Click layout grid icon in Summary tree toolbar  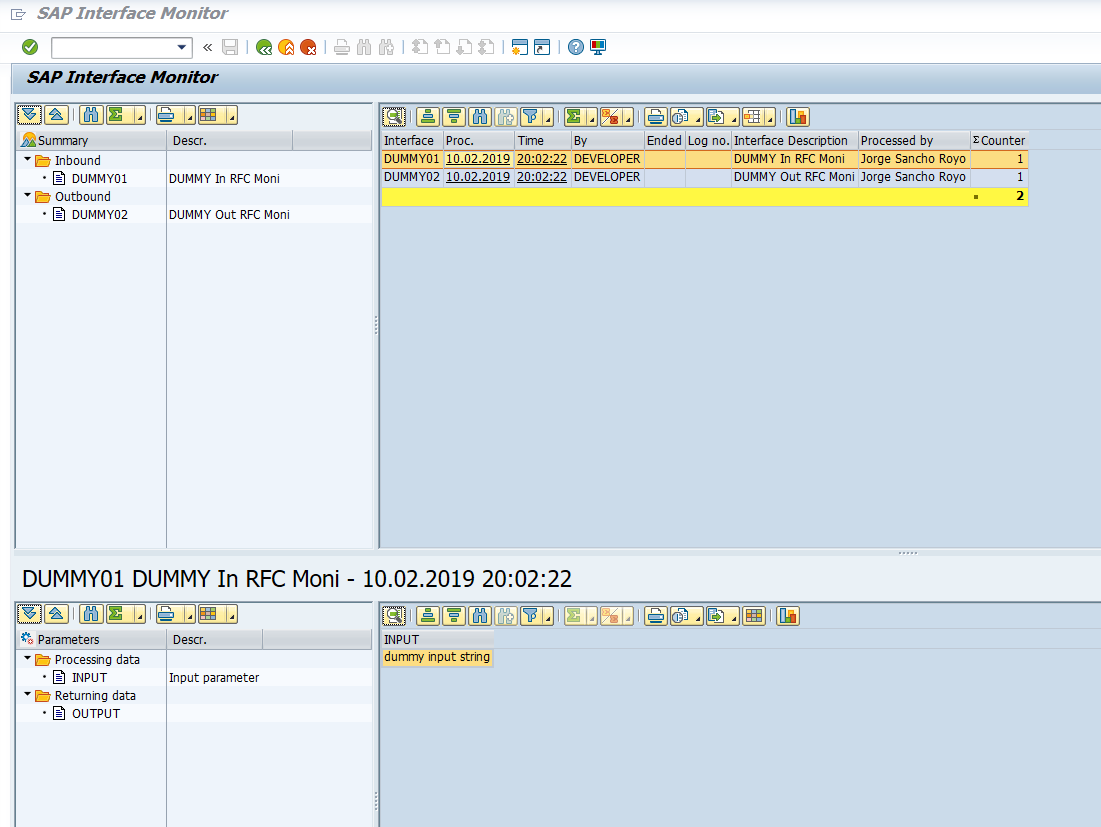208,114
